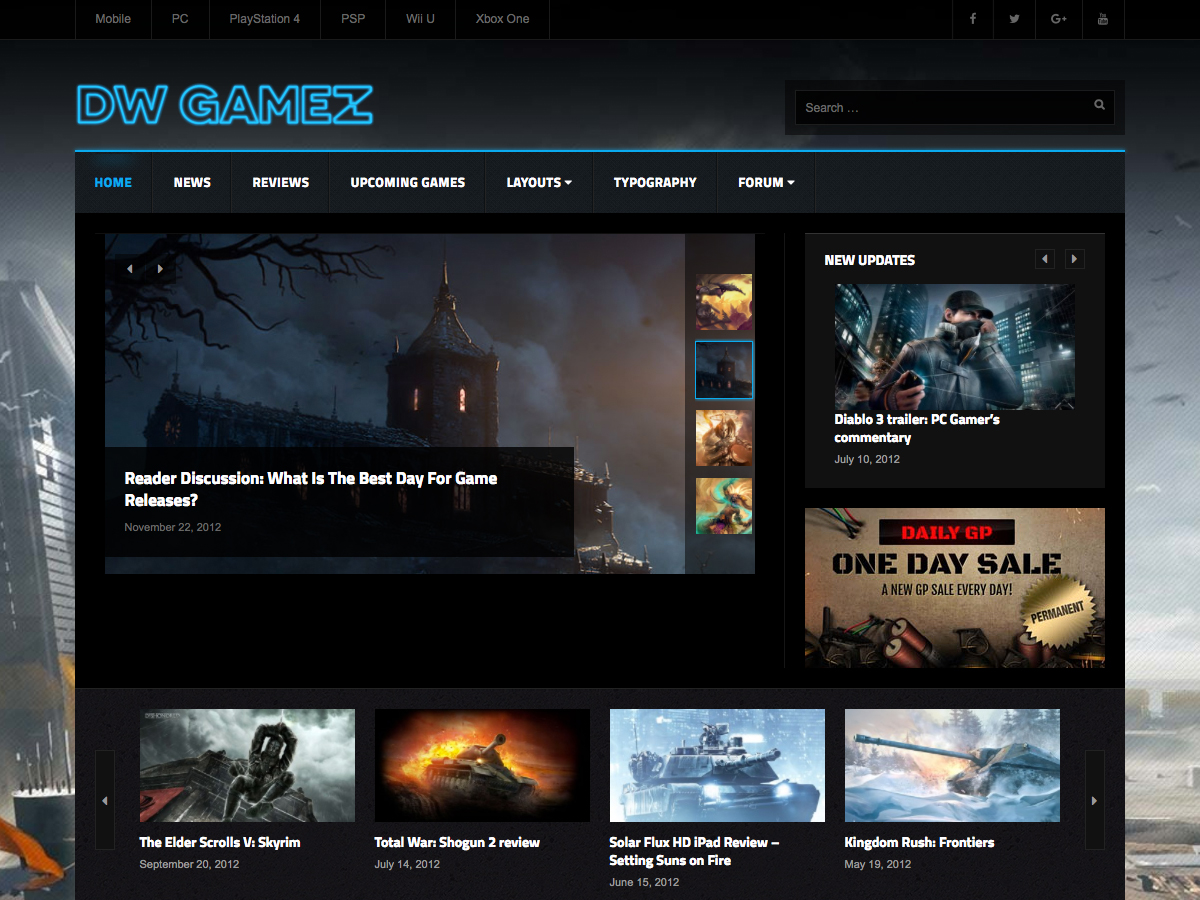Click the Kingdom Rush snowy tank image
The image size is (1200, 900).
coord(952,765)
